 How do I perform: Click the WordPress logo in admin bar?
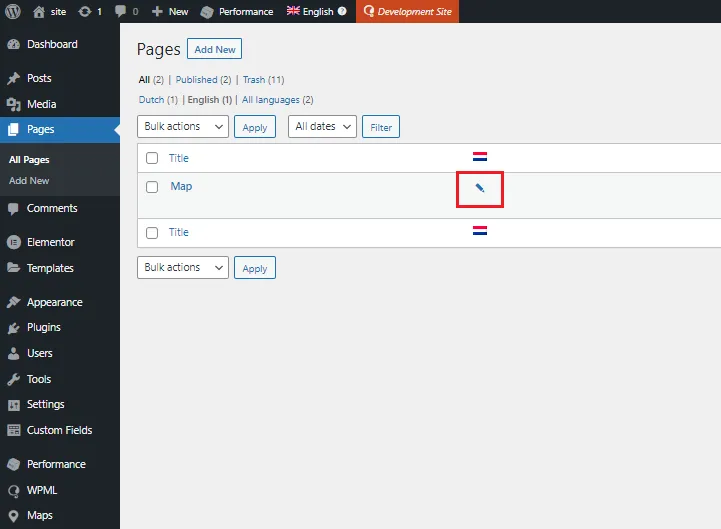13,11
